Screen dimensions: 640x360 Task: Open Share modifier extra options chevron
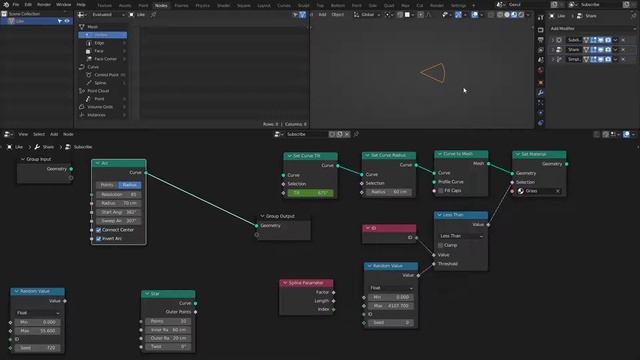pos(616,50)
